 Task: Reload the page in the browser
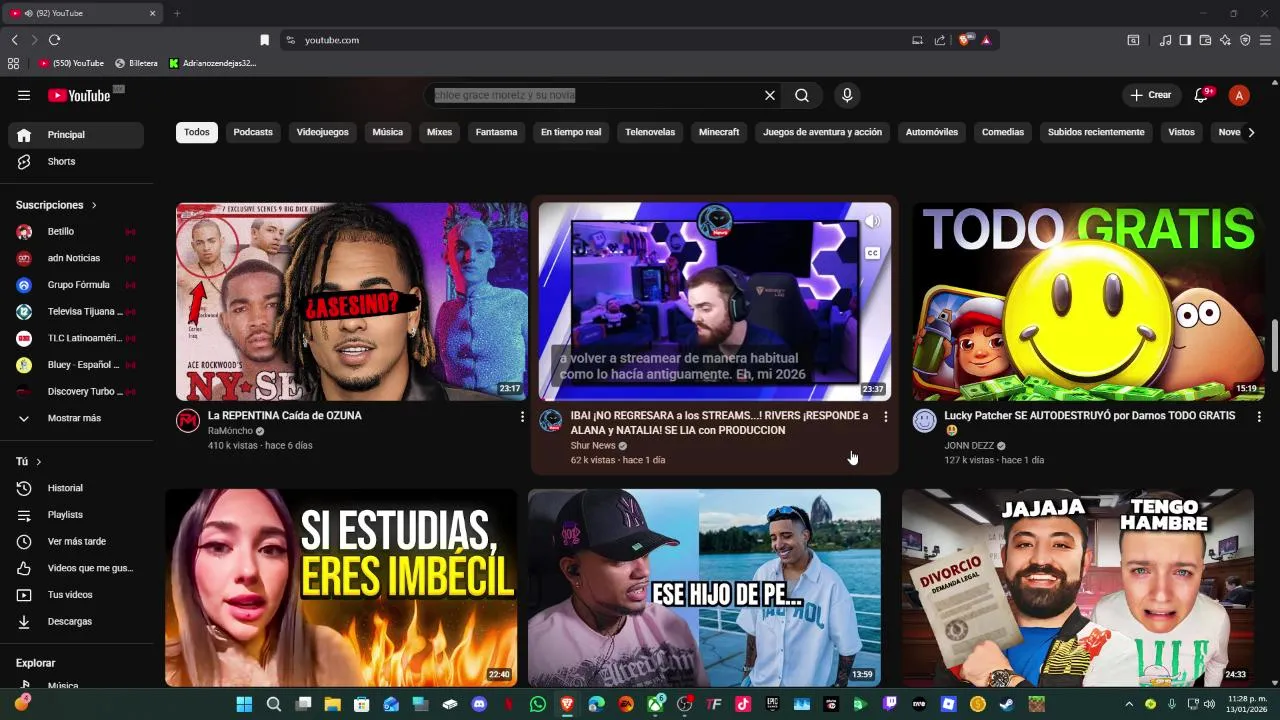[54, 40]
